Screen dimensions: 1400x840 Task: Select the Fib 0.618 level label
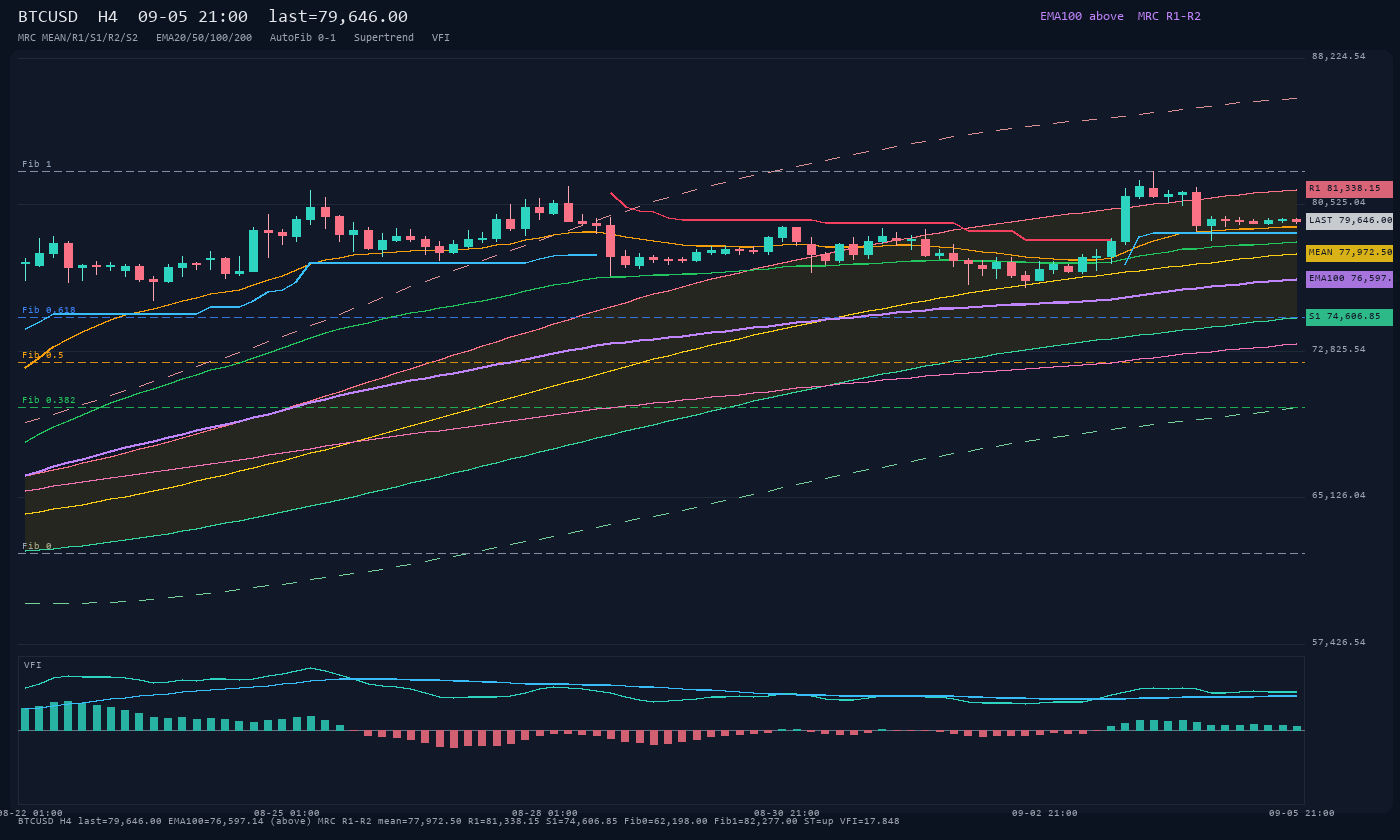point(49,310)
